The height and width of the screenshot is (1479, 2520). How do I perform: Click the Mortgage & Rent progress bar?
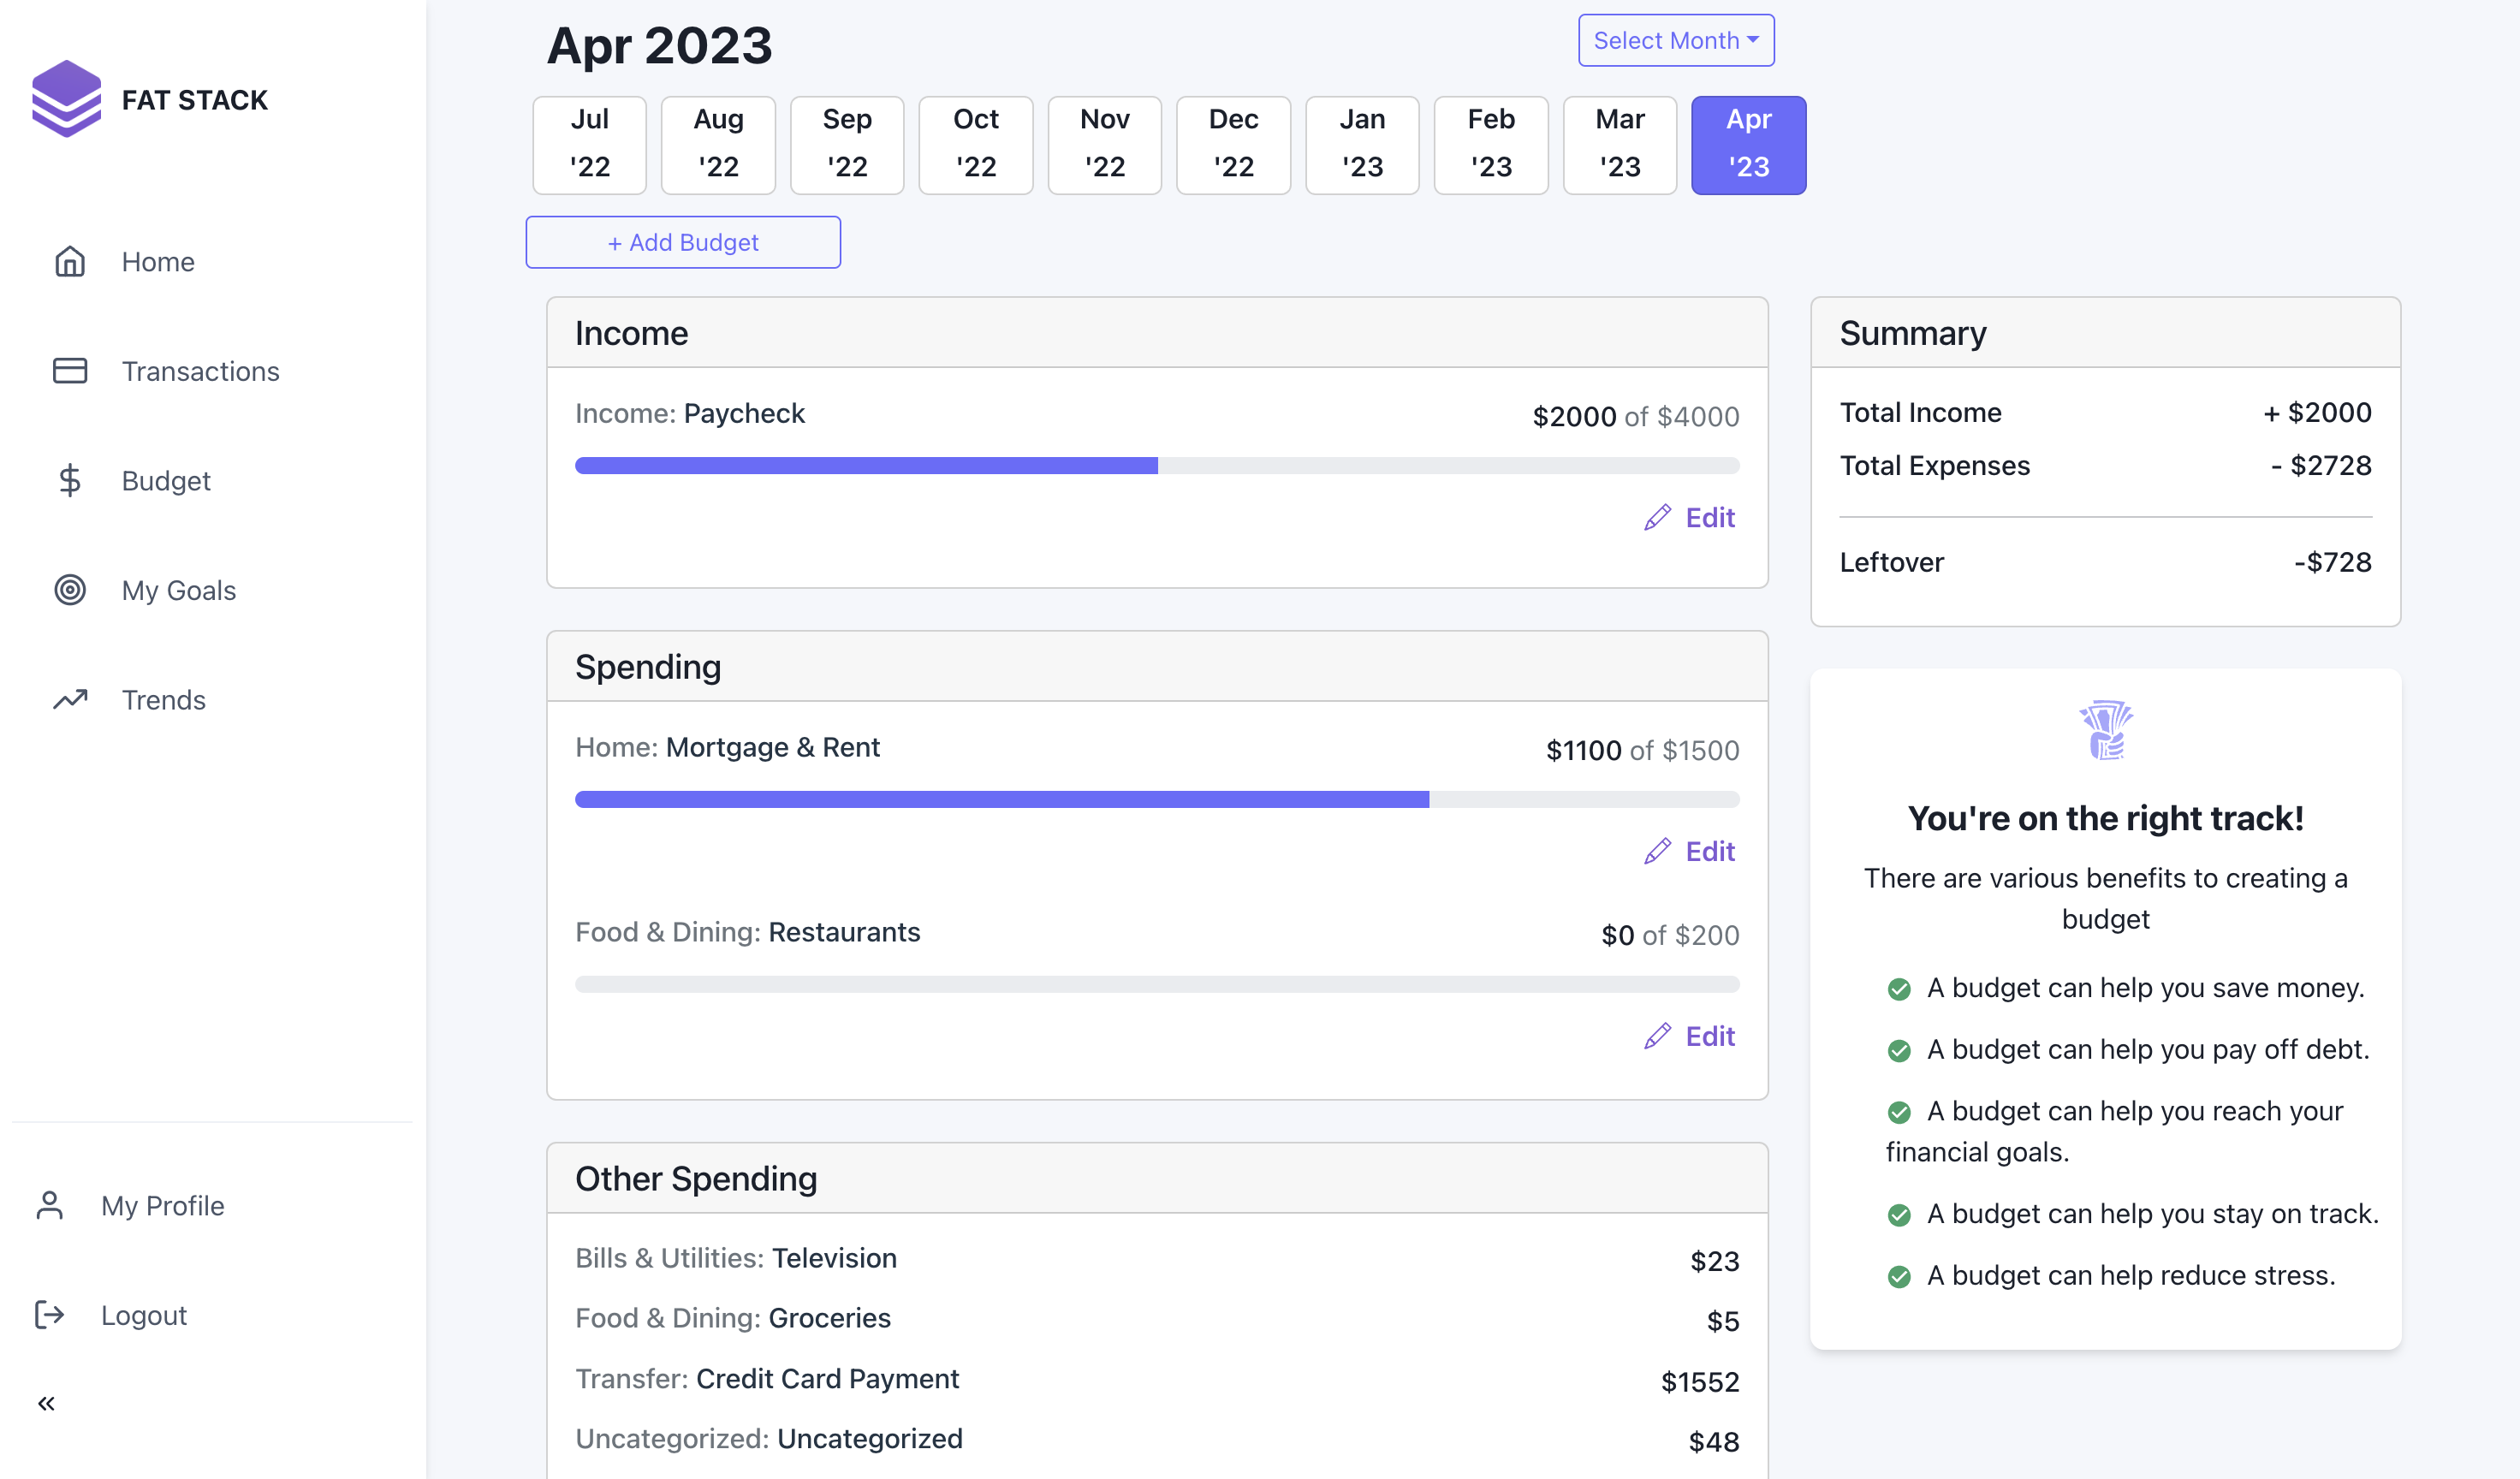[x=1156, y=800]
